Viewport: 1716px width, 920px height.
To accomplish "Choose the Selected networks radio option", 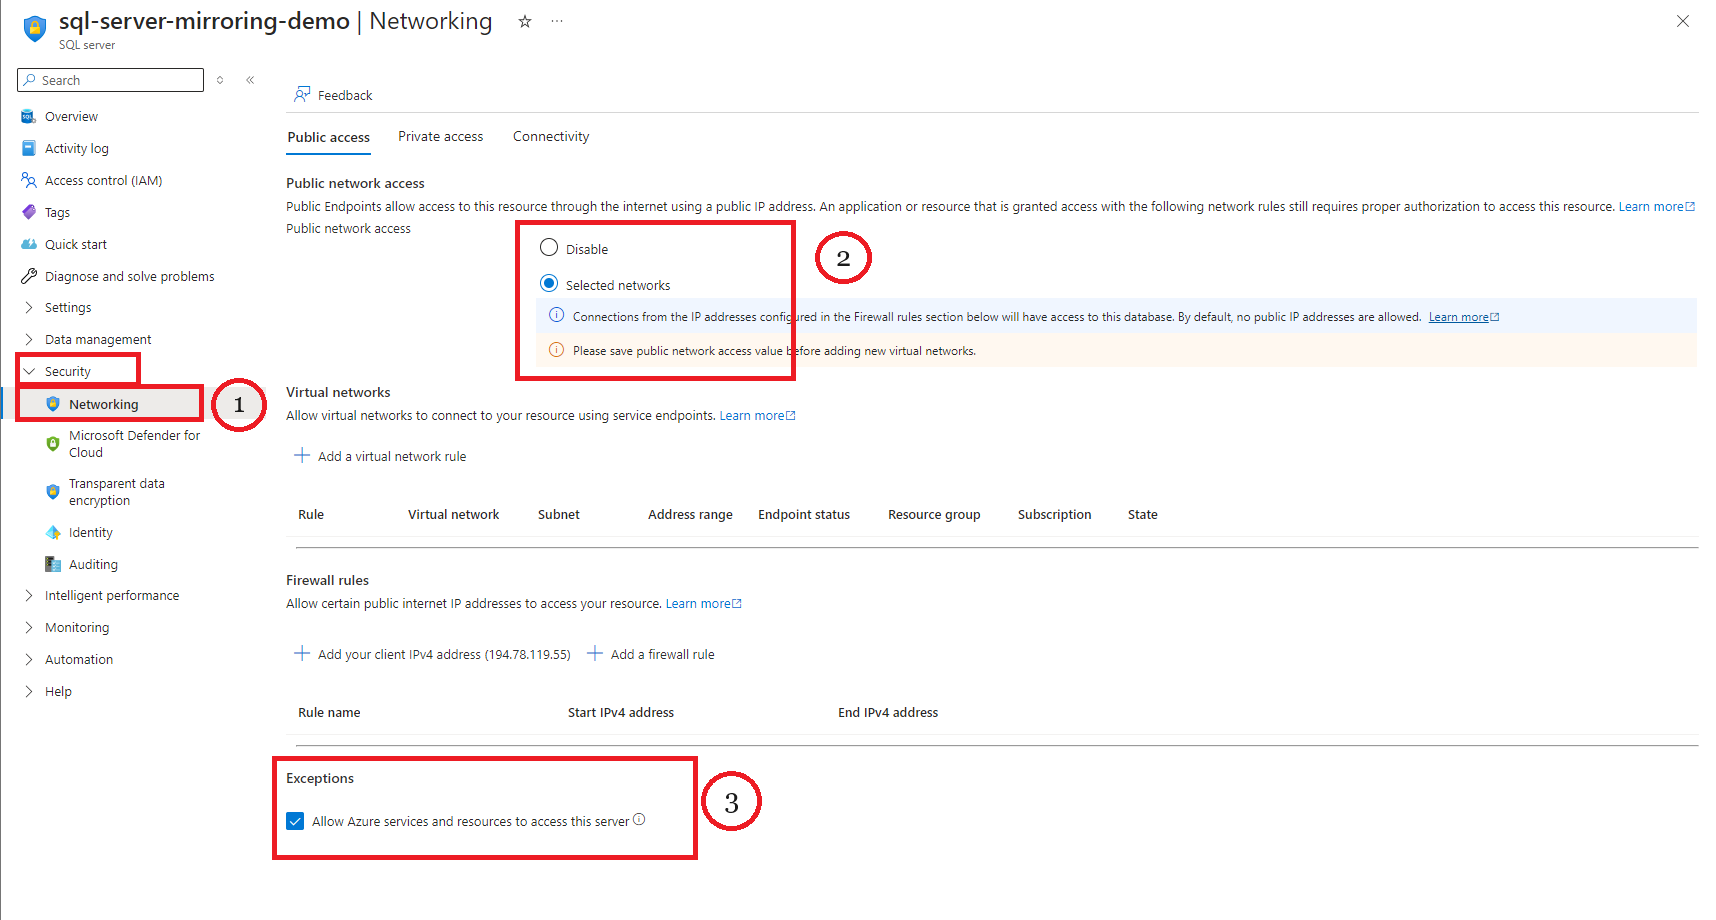I will 549,284.
